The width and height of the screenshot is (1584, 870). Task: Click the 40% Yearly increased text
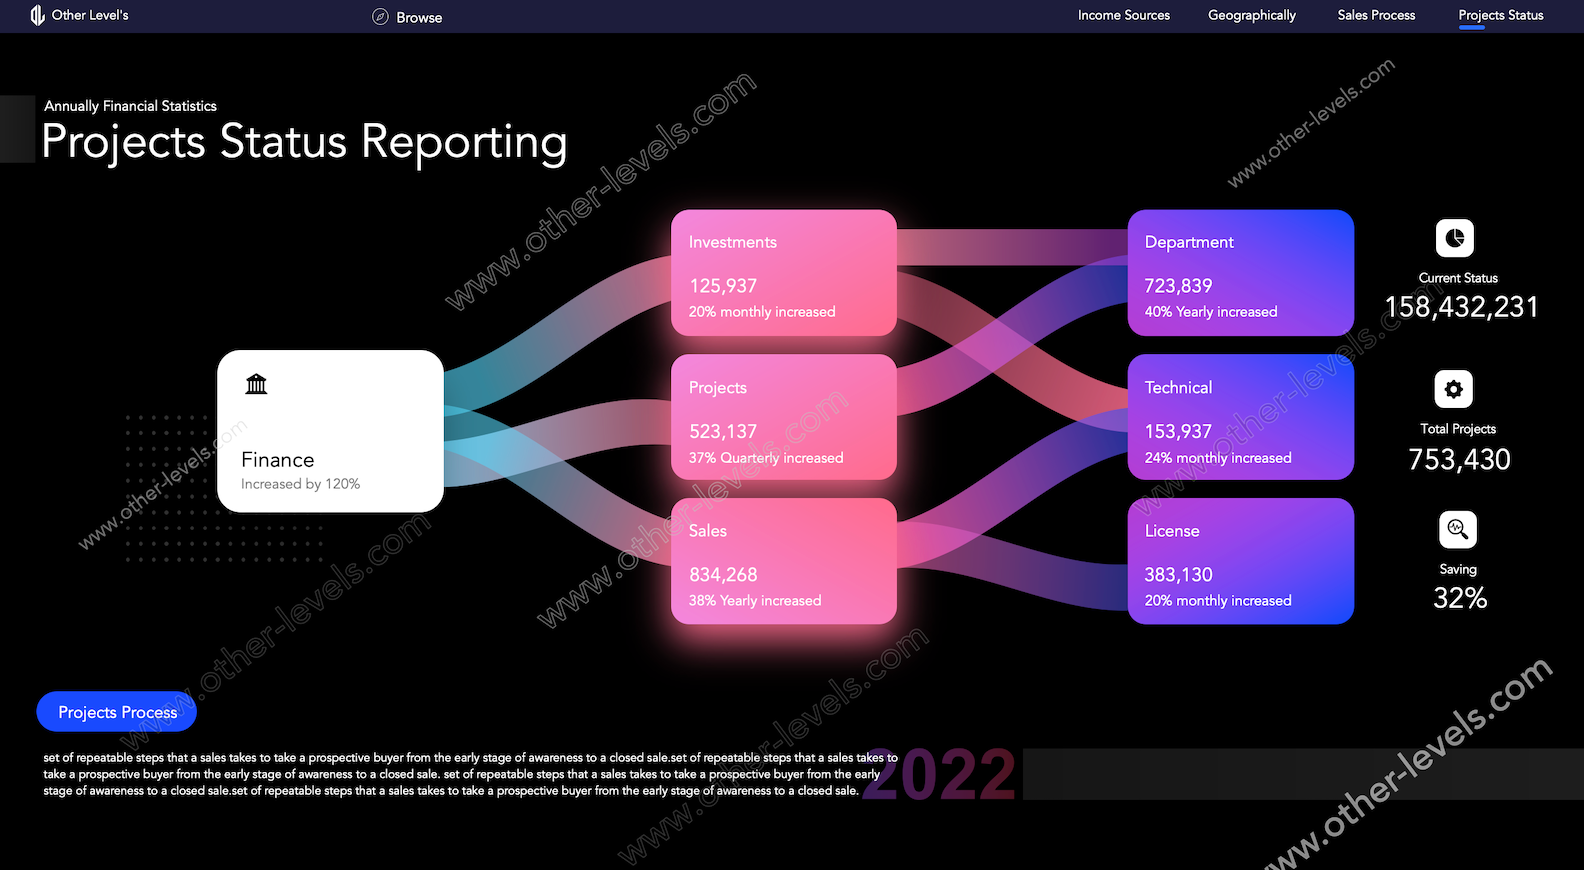point(1211,312)
